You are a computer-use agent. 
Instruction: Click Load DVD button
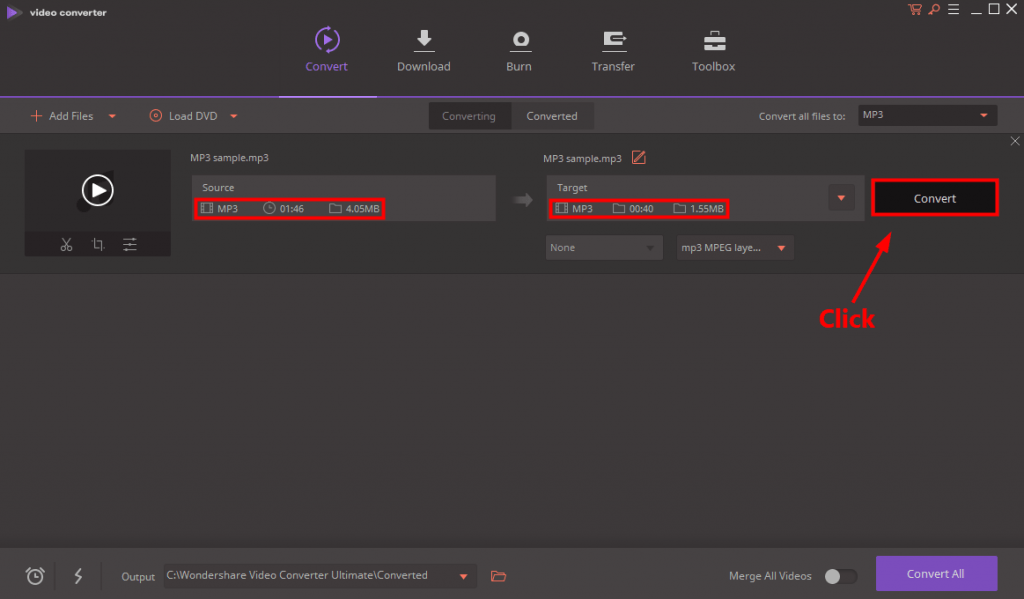184,116
